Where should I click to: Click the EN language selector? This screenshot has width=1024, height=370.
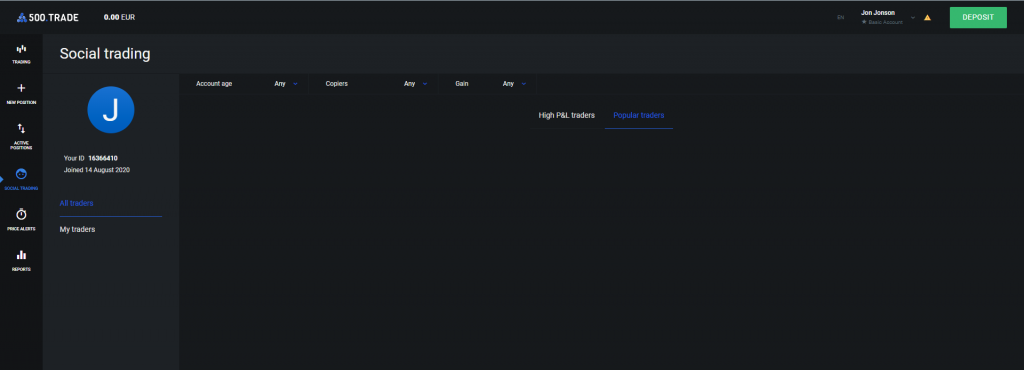pos(840,18)
